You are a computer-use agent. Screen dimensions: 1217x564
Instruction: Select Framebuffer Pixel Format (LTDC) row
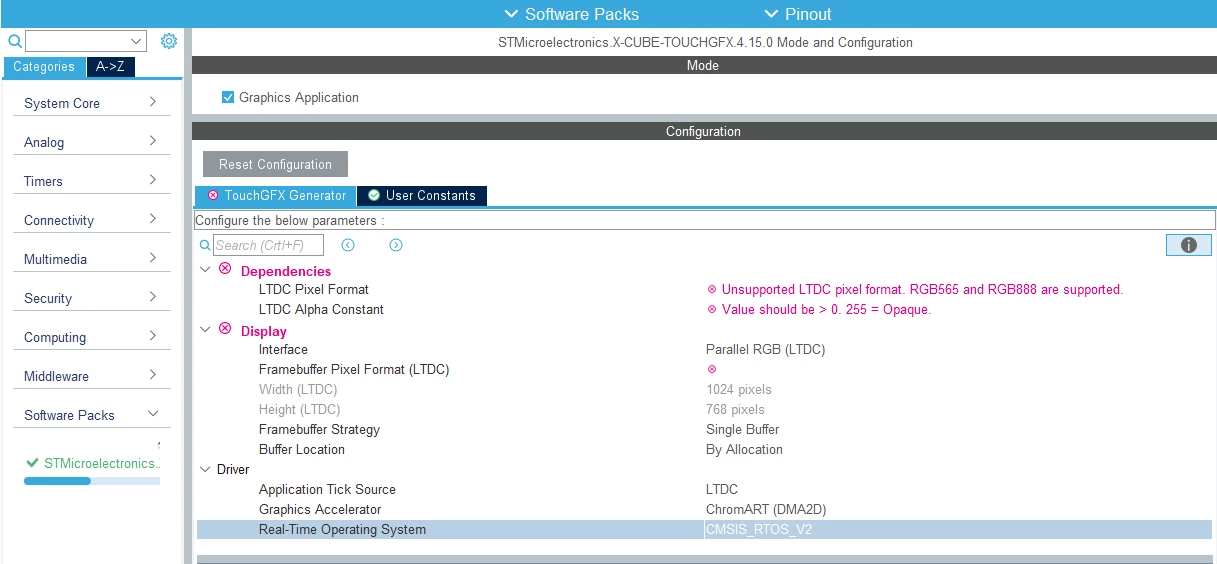click(704, 369)
